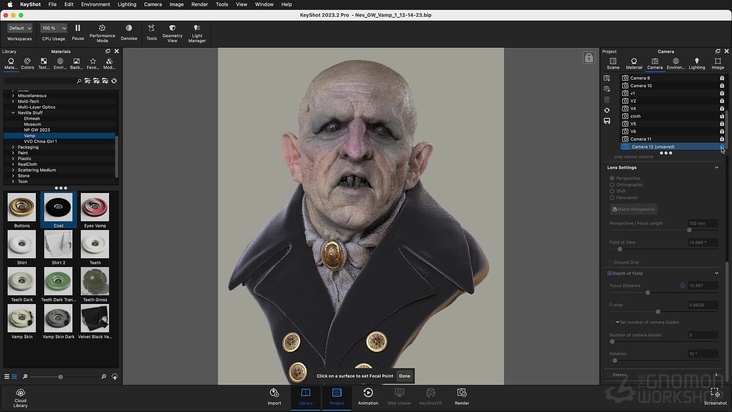Open the Geometry View

click(172, 28)
